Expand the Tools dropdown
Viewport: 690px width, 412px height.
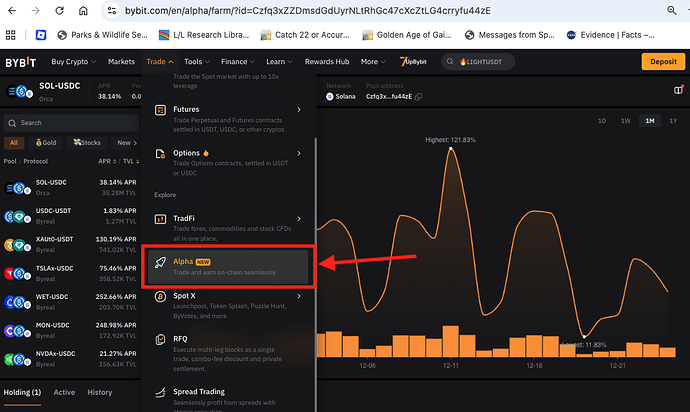pyautogui.click(x=197, y=62)
